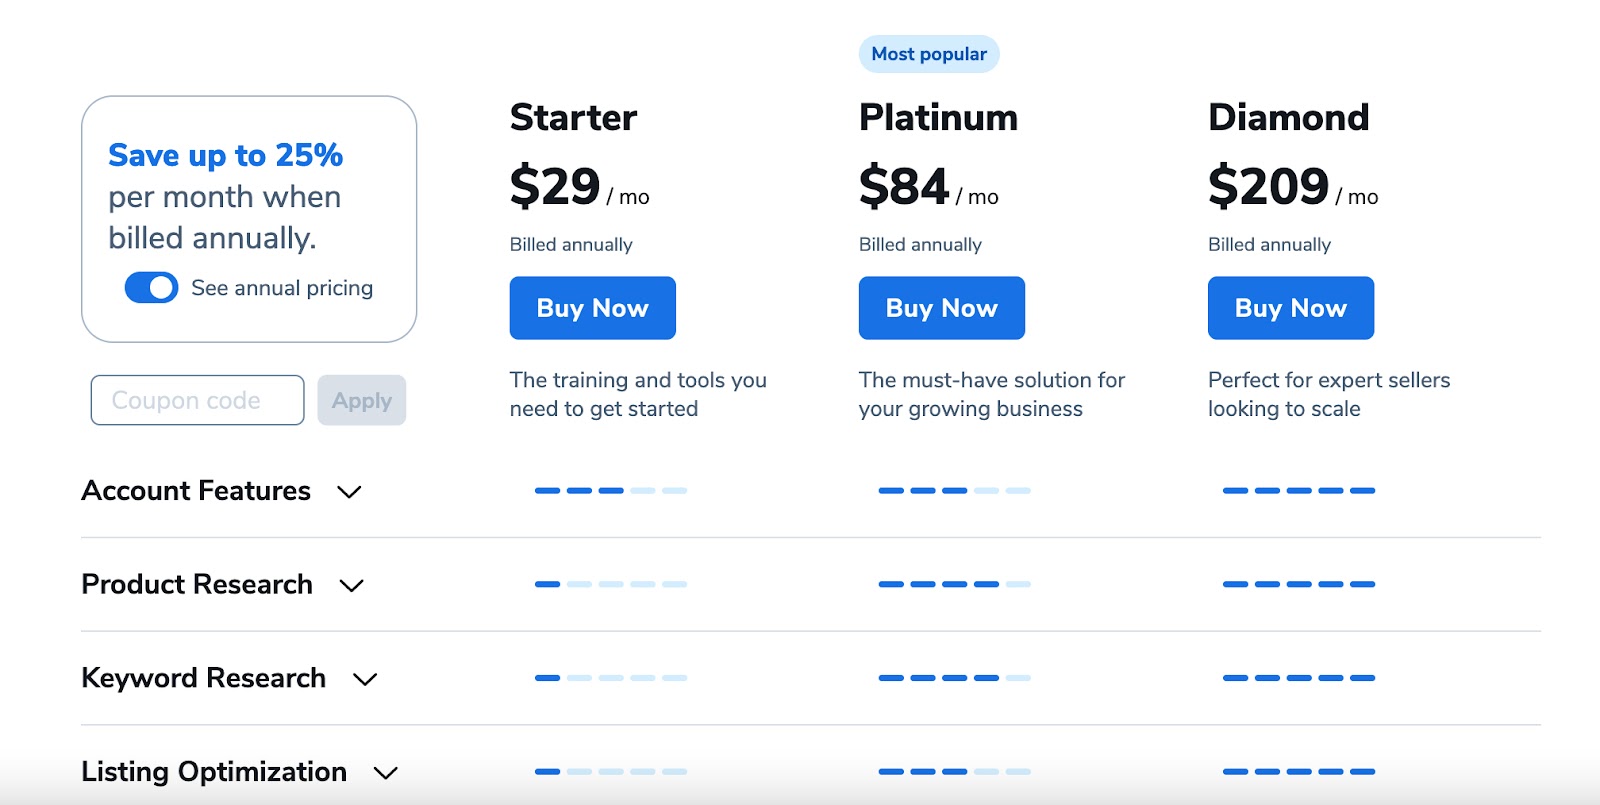The width and height of the screenshot is (1600, 805).
Task: Click the Account Features section label
Action: point(196,491)
